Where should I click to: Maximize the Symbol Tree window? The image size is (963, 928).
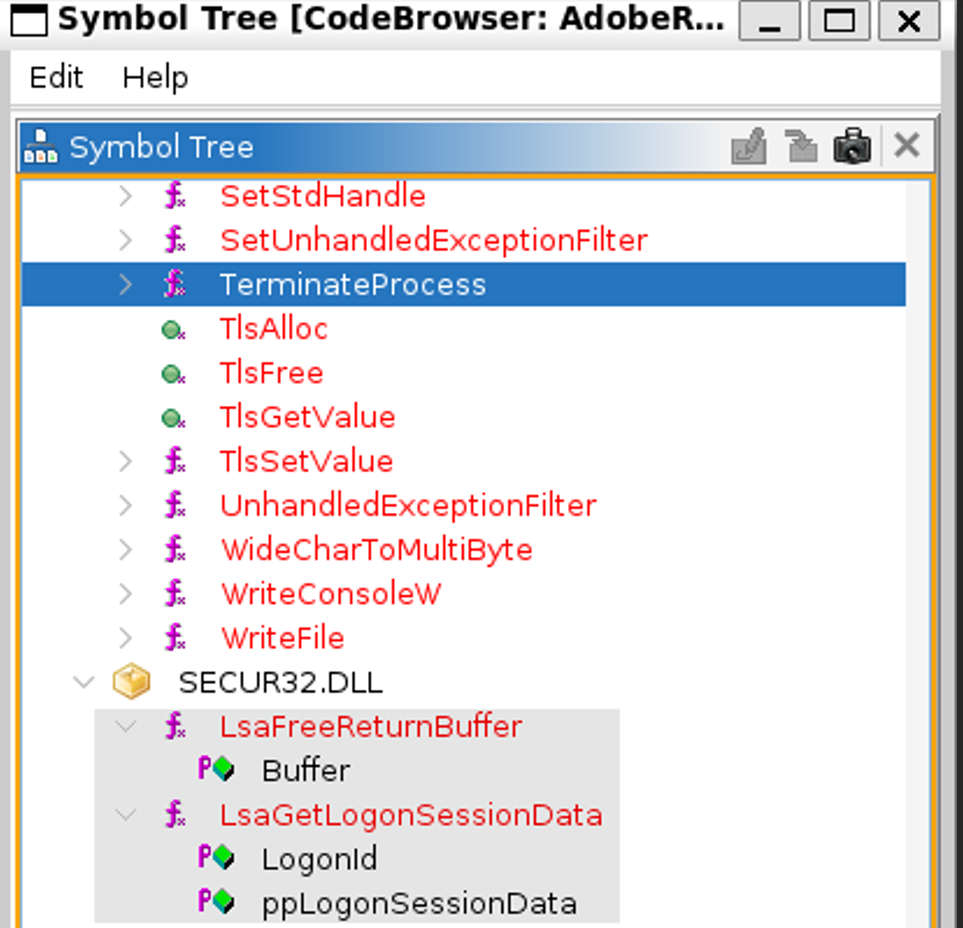click(839, 21)
